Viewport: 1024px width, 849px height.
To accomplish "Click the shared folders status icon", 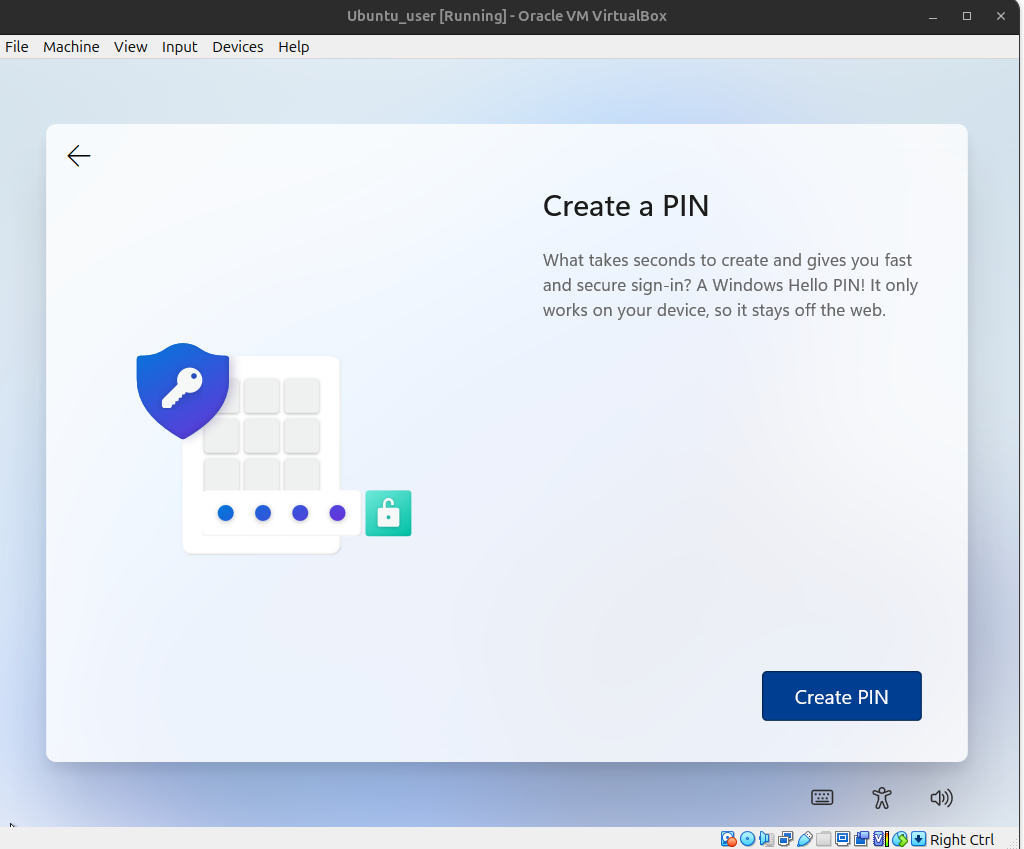I will click(x=824, y=839).
